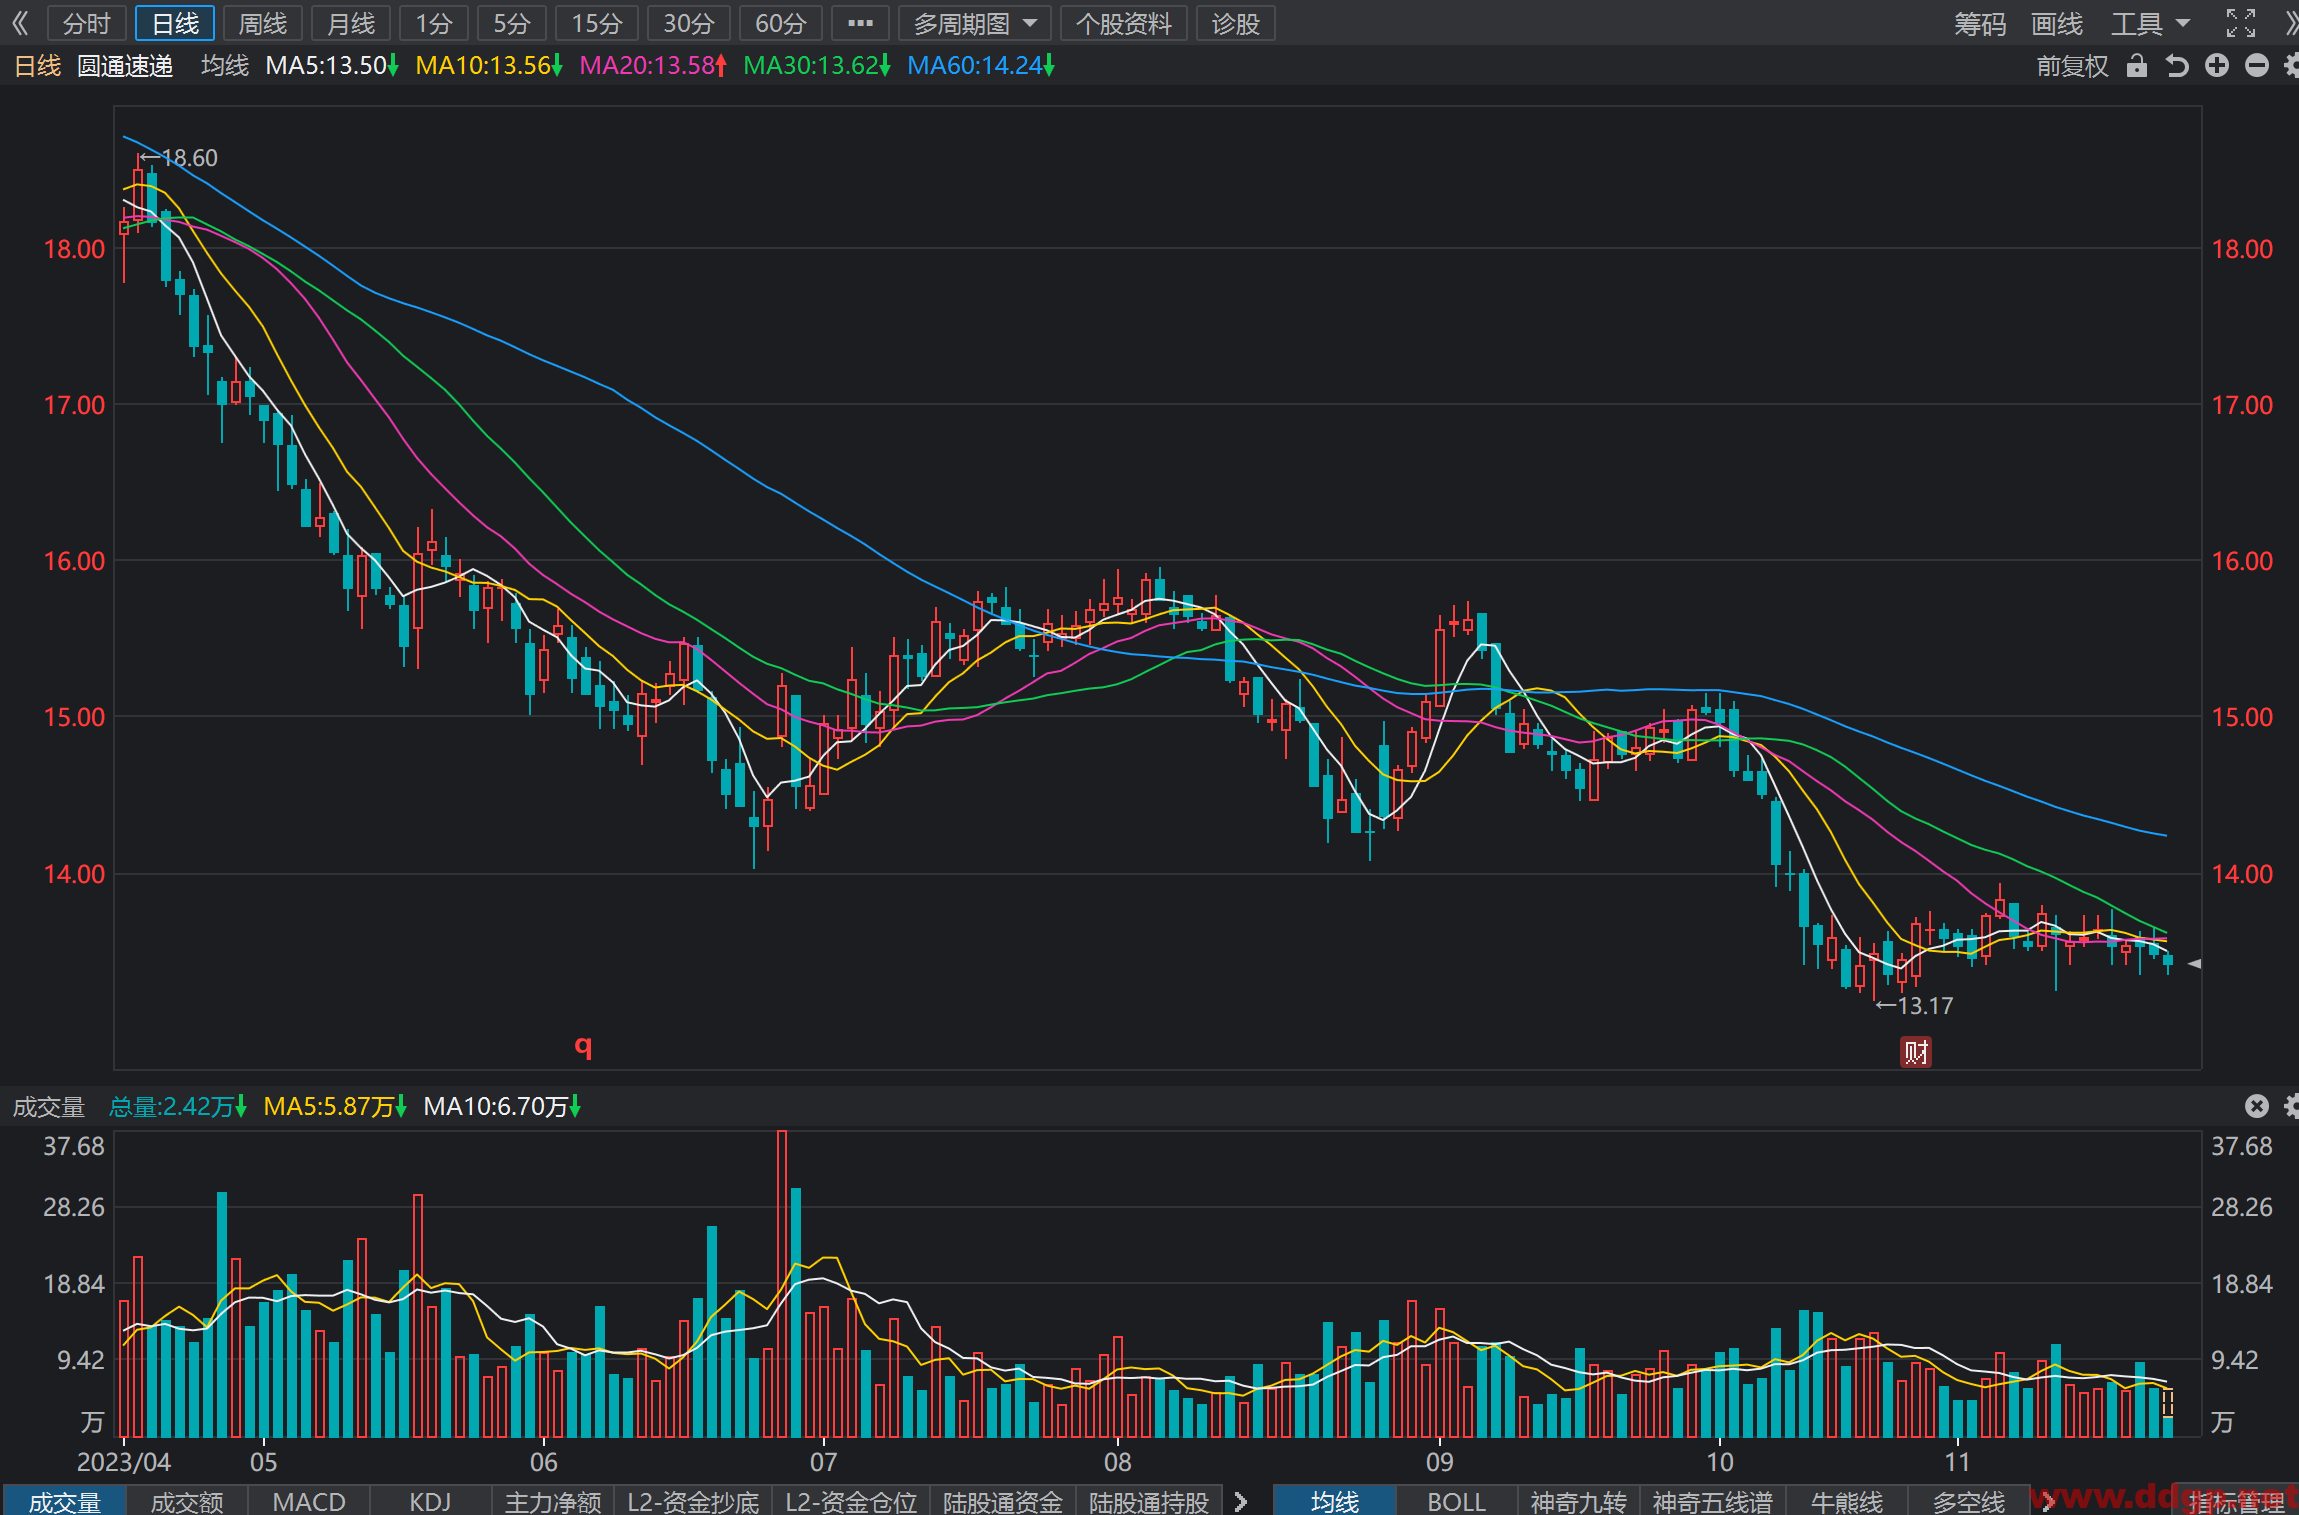Image resolution: width=2299 pixels, height=1515 pixels.
Task: Click the MA10:13.56 indicator label
Action: [x=489, y=66]
